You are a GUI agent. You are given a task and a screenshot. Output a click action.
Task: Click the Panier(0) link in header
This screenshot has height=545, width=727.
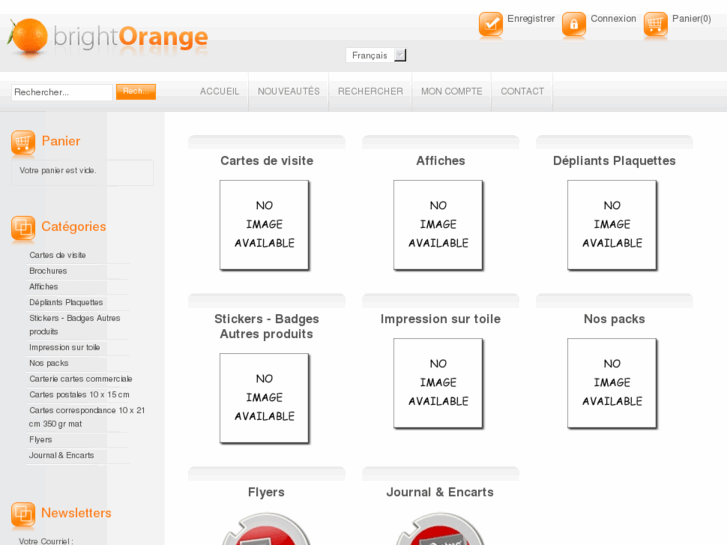(x=691, y=19)
